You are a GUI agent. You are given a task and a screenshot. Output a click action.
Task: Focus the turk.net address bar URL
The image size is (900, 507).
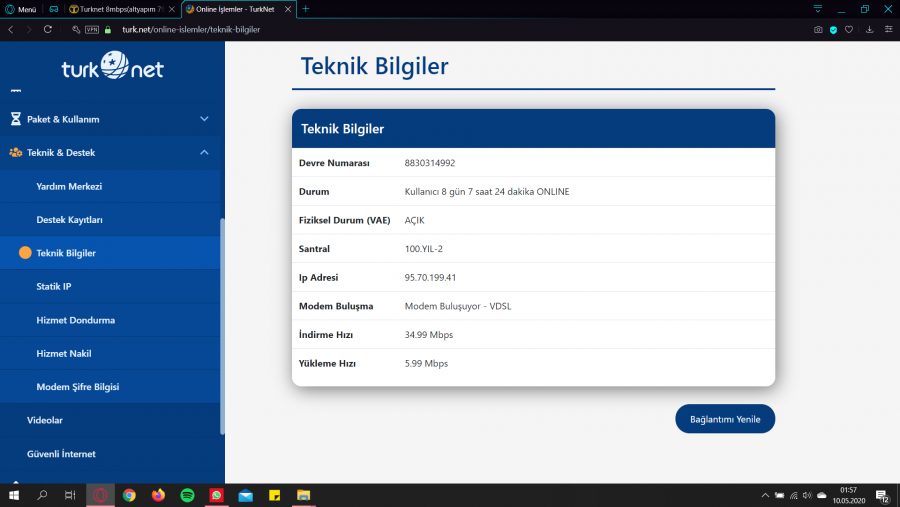click(x=191, y=29)
